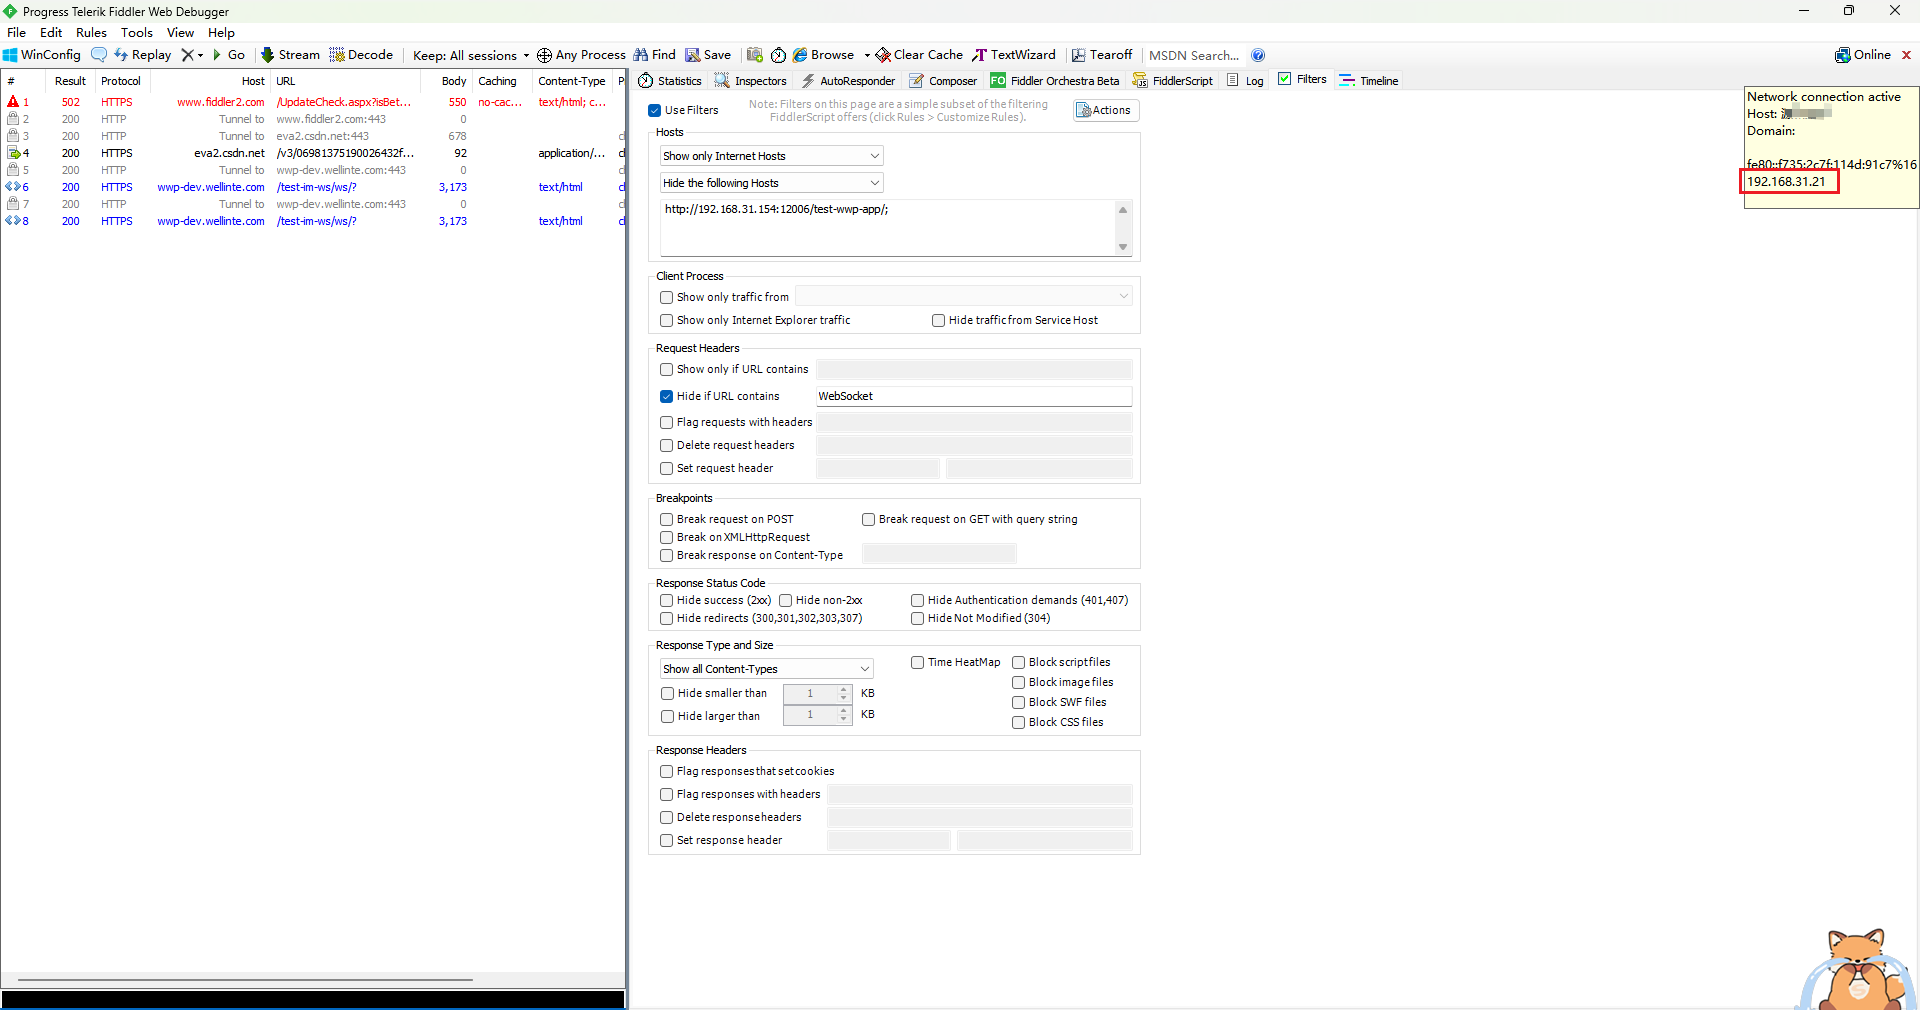Click the Actions button

(x=1106, y=110)
